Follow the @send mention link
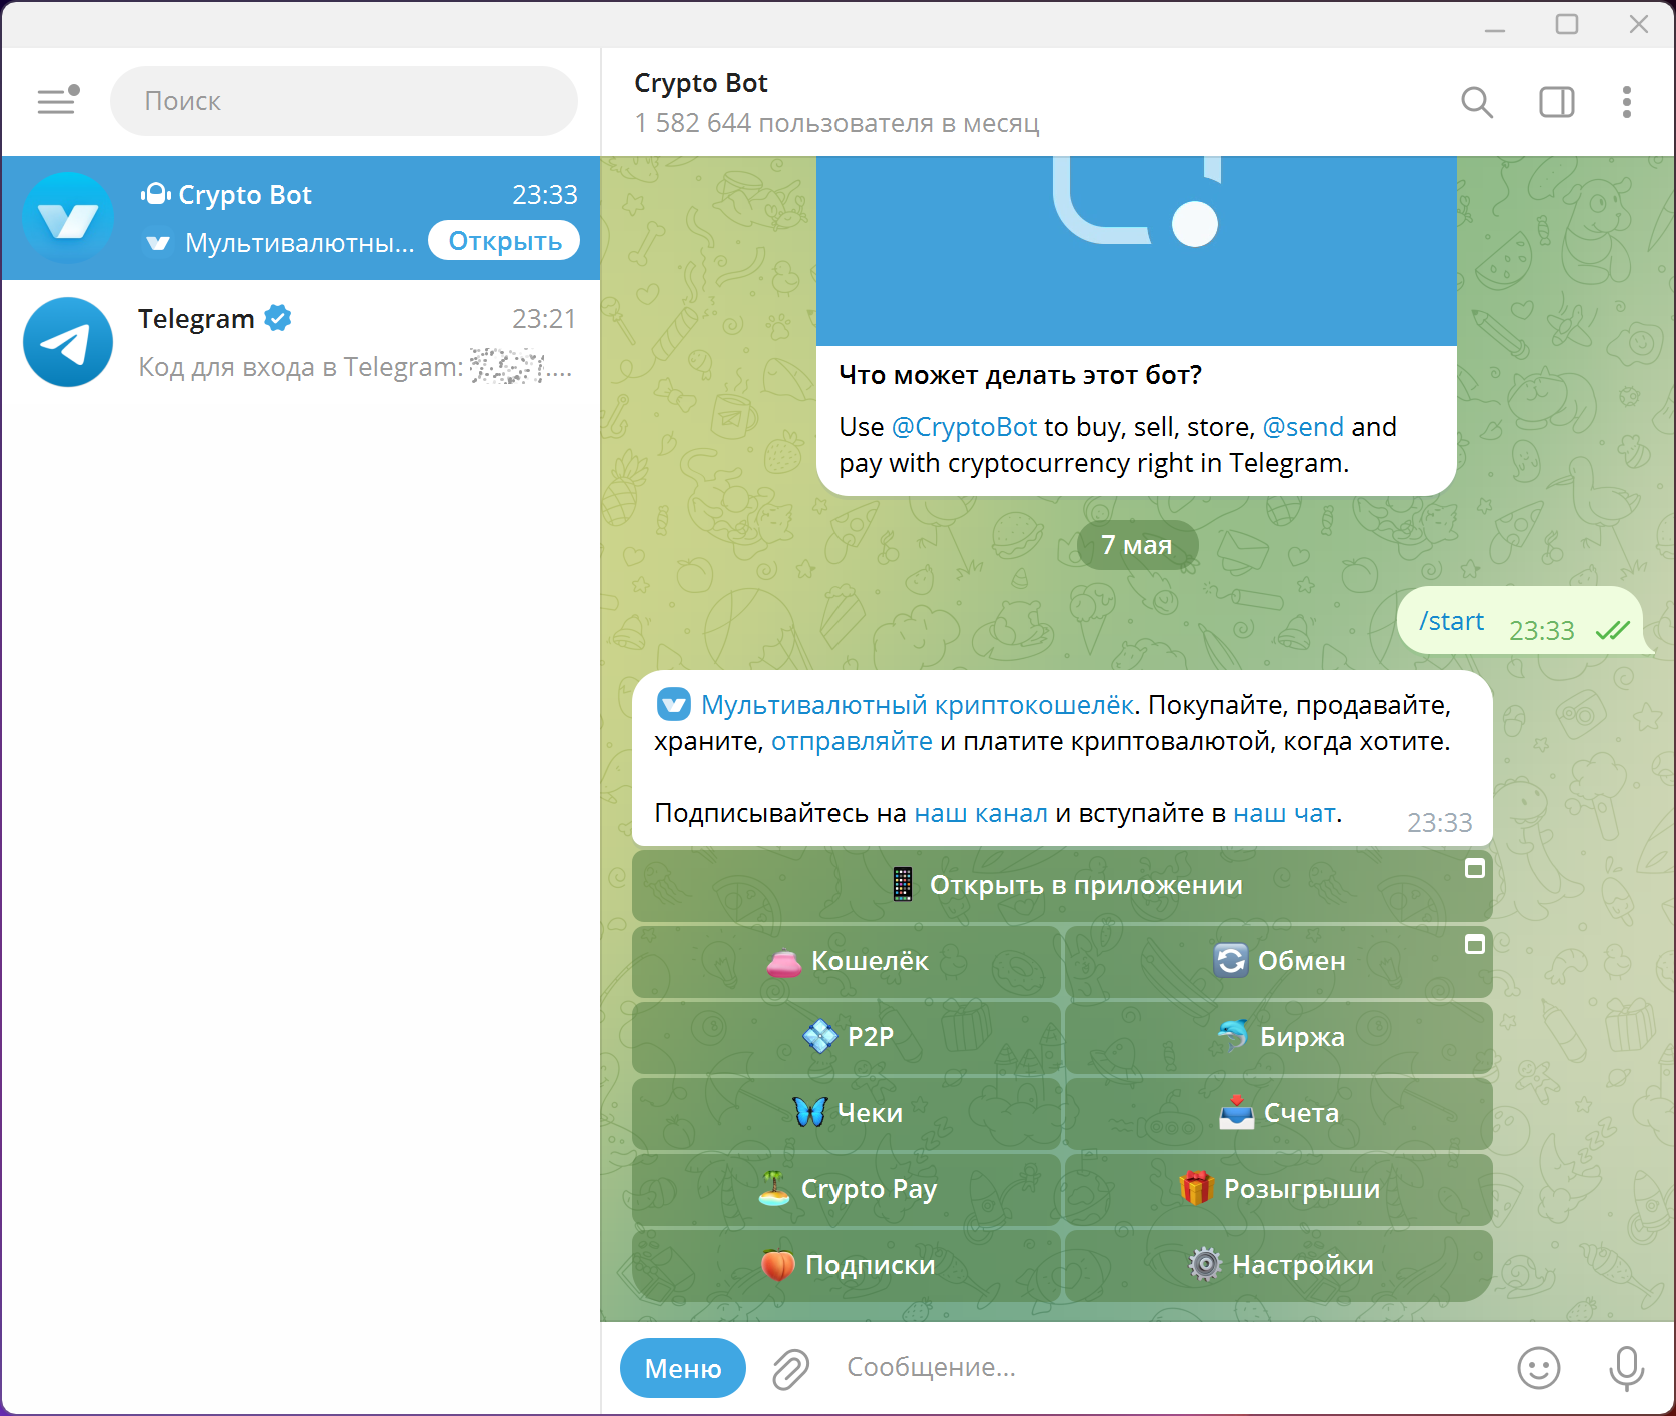The image size is (1676, 1416). [x=1303, y=427]
